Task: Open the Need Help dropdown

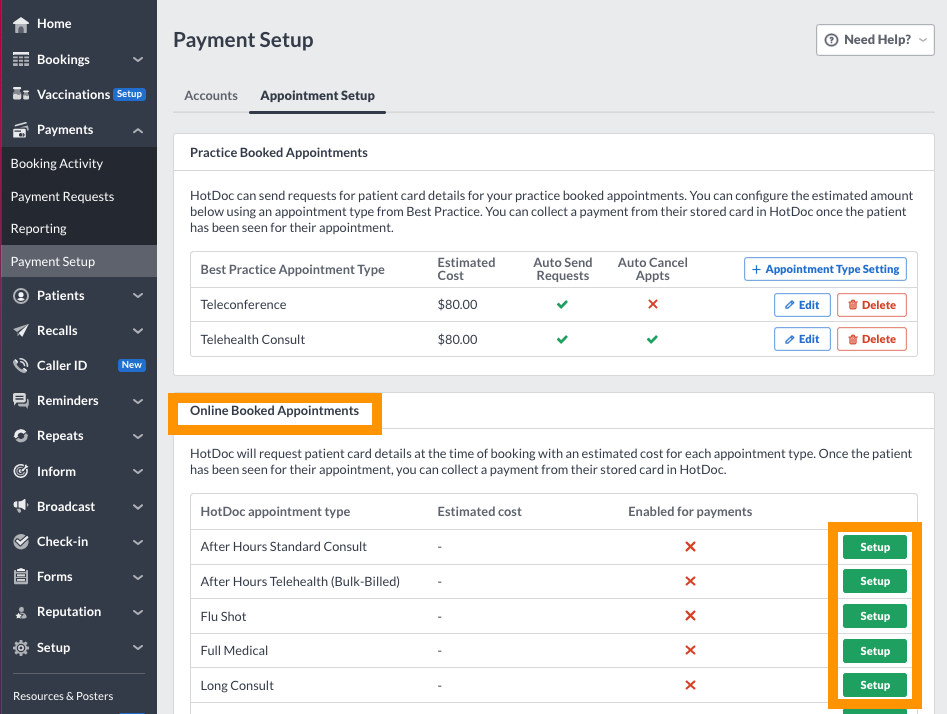Action: pos(875,40)
